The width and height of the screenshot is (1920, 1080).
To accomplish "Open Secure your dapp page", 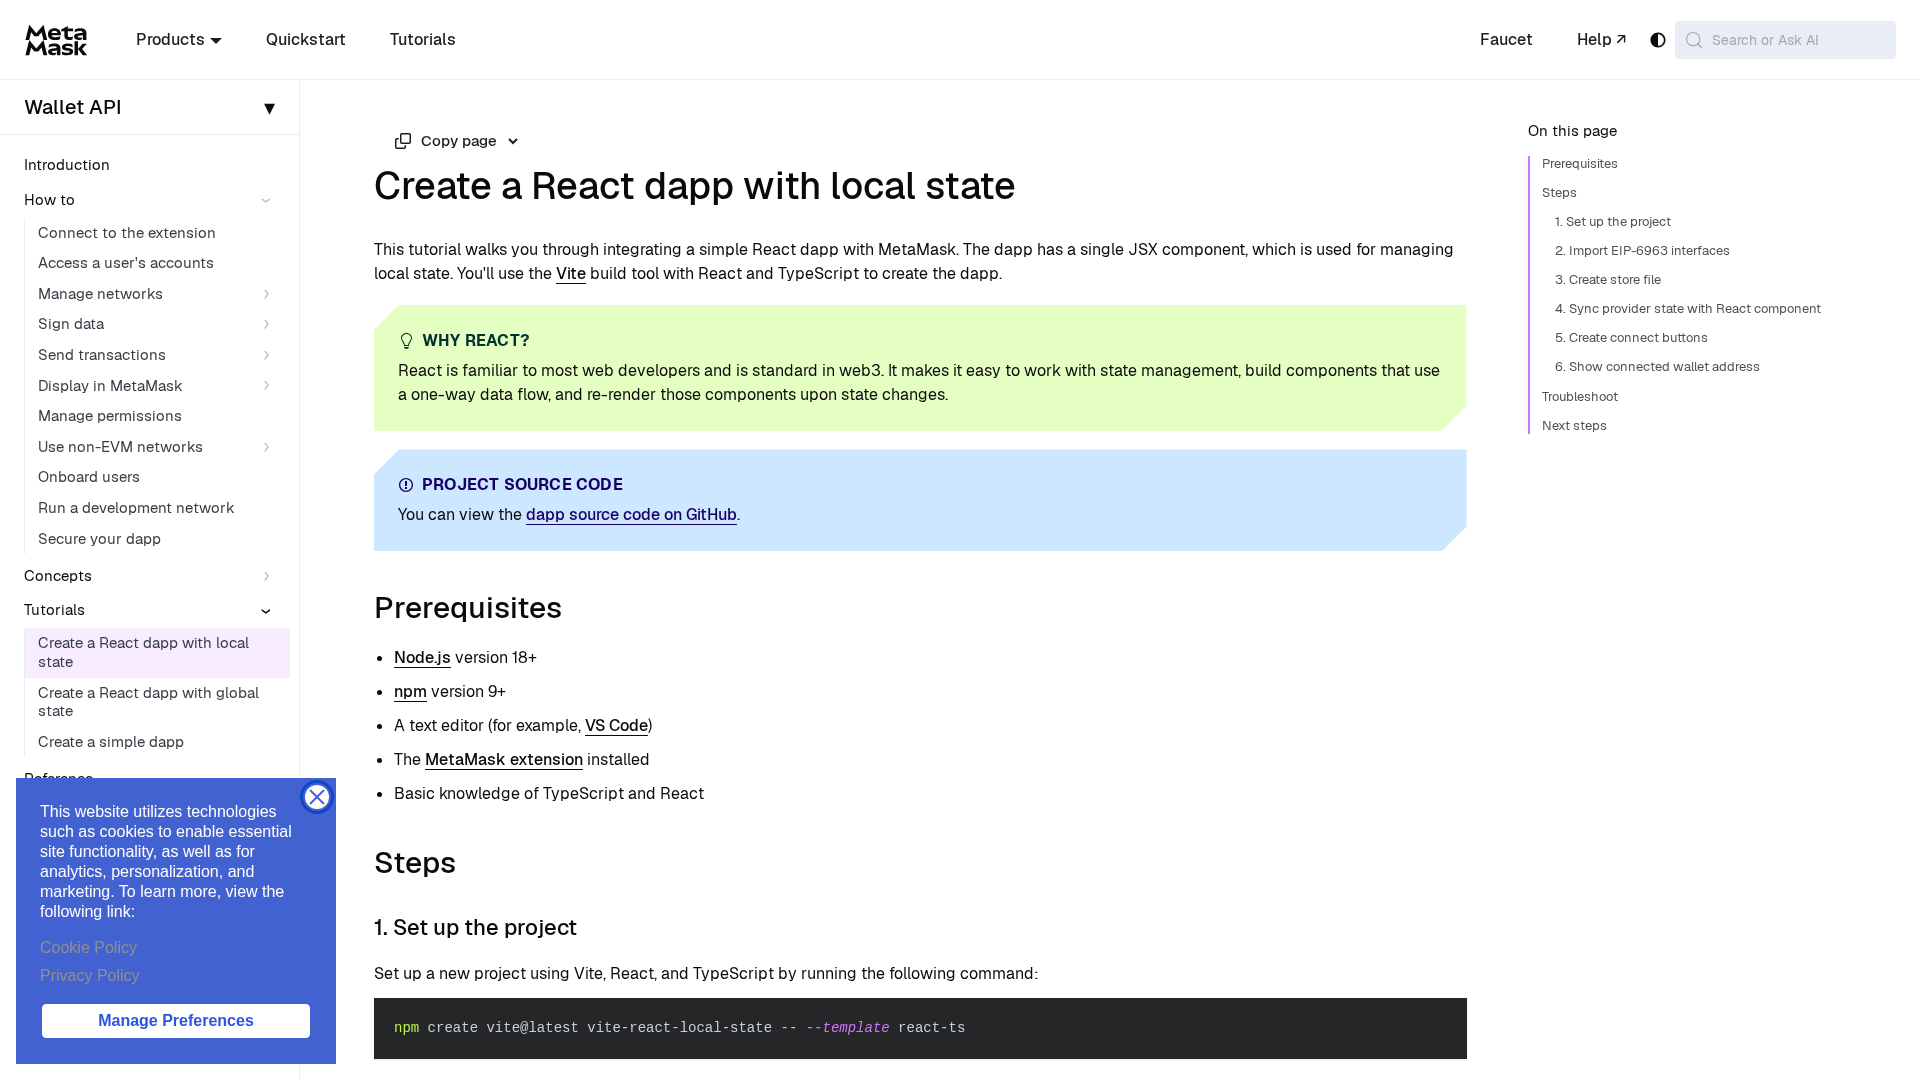I will point(100,539).
